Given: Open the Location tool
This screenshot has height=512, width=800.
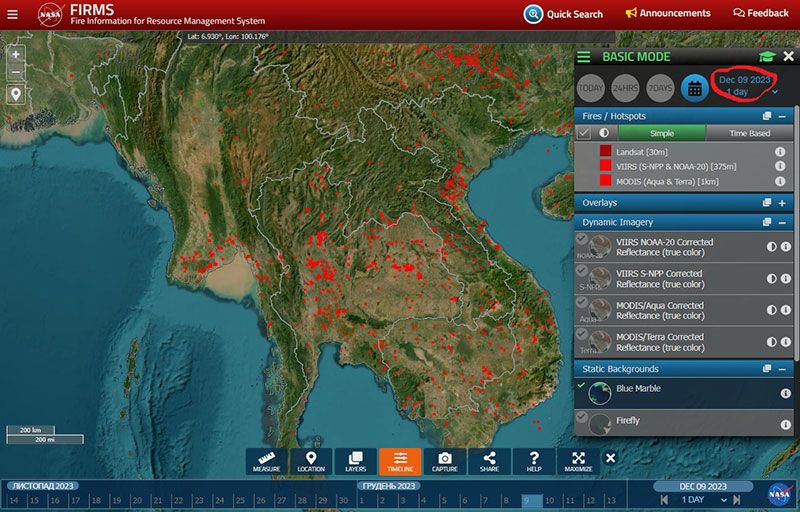Looking at the screenshot, I should (x=311, y=462).
